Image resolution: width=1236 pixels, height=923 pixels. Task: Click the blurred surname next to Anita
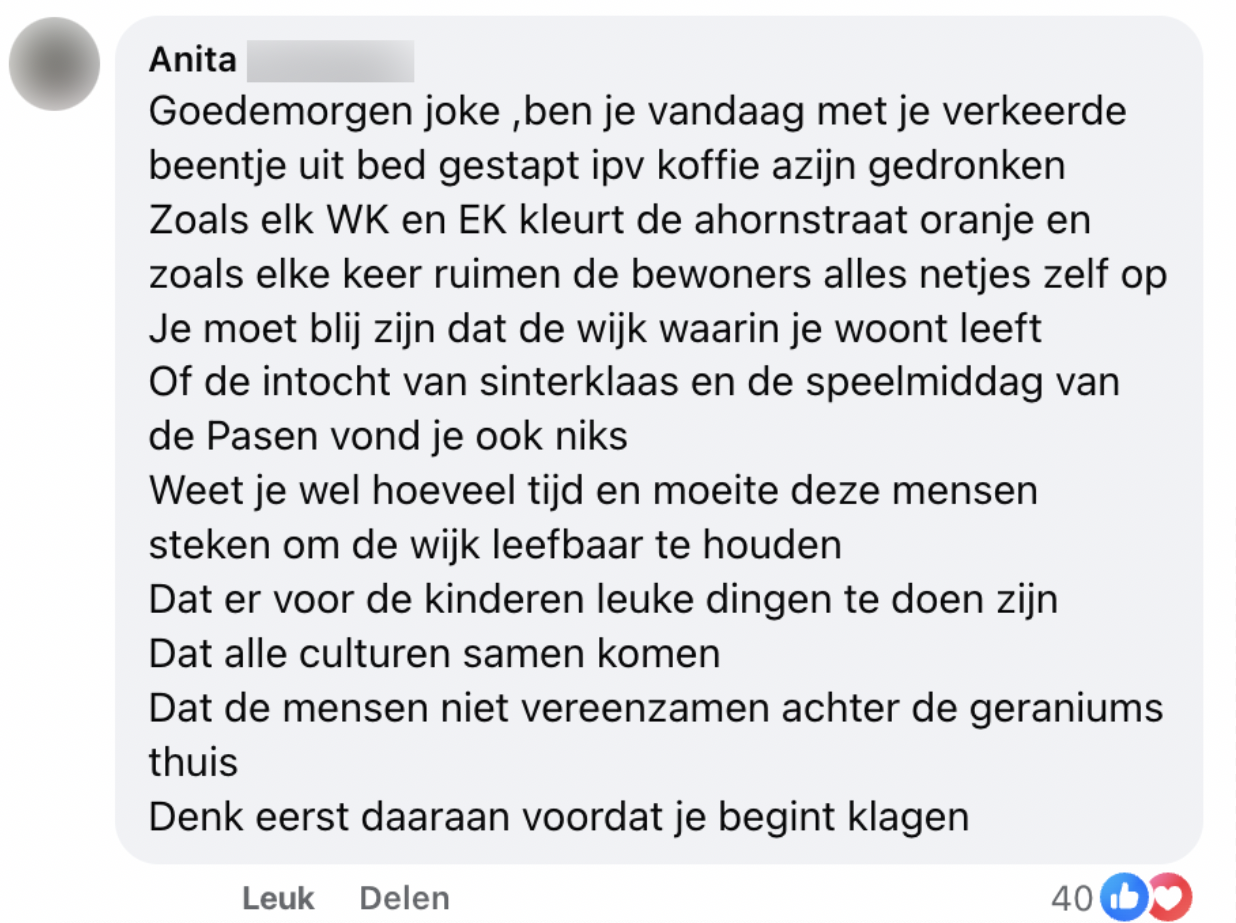pyautogui.click(x=329, y=60)
